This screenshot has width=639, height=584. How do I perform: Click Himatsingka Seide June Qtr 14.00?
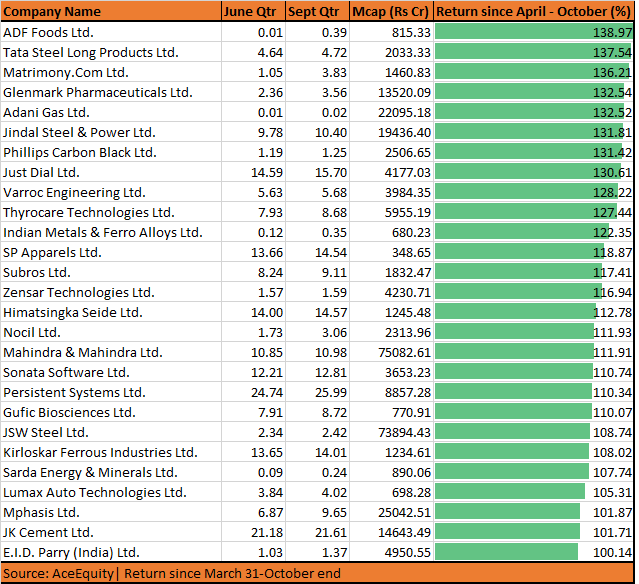pyautogui.click(x=267, y=312)
